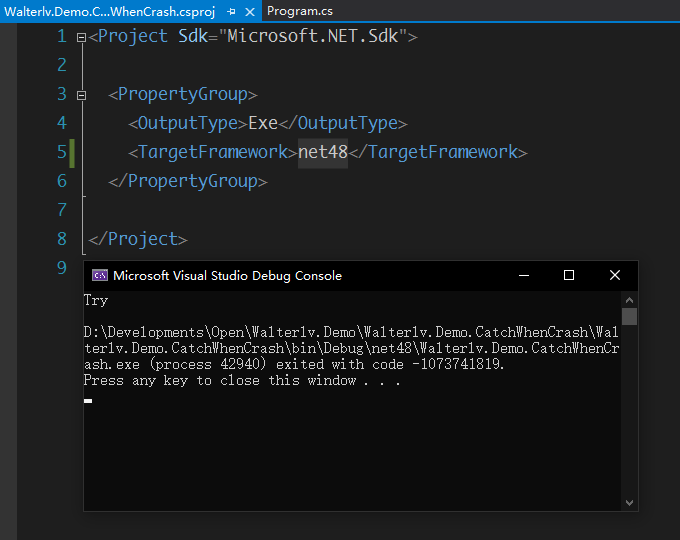The image size is (680, 540).
Task: Click the console scrollbar thumb
Action: coord(629,316)
